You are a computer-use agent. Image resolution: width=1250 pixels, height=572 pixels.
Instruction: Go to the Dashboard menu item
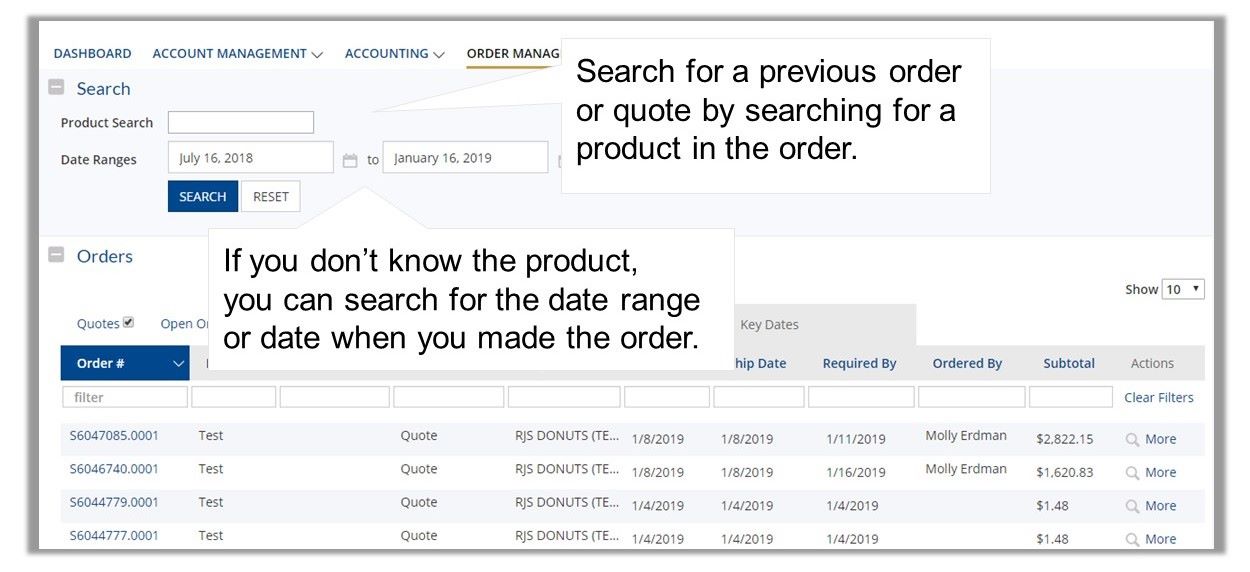[x=92, y=53]
